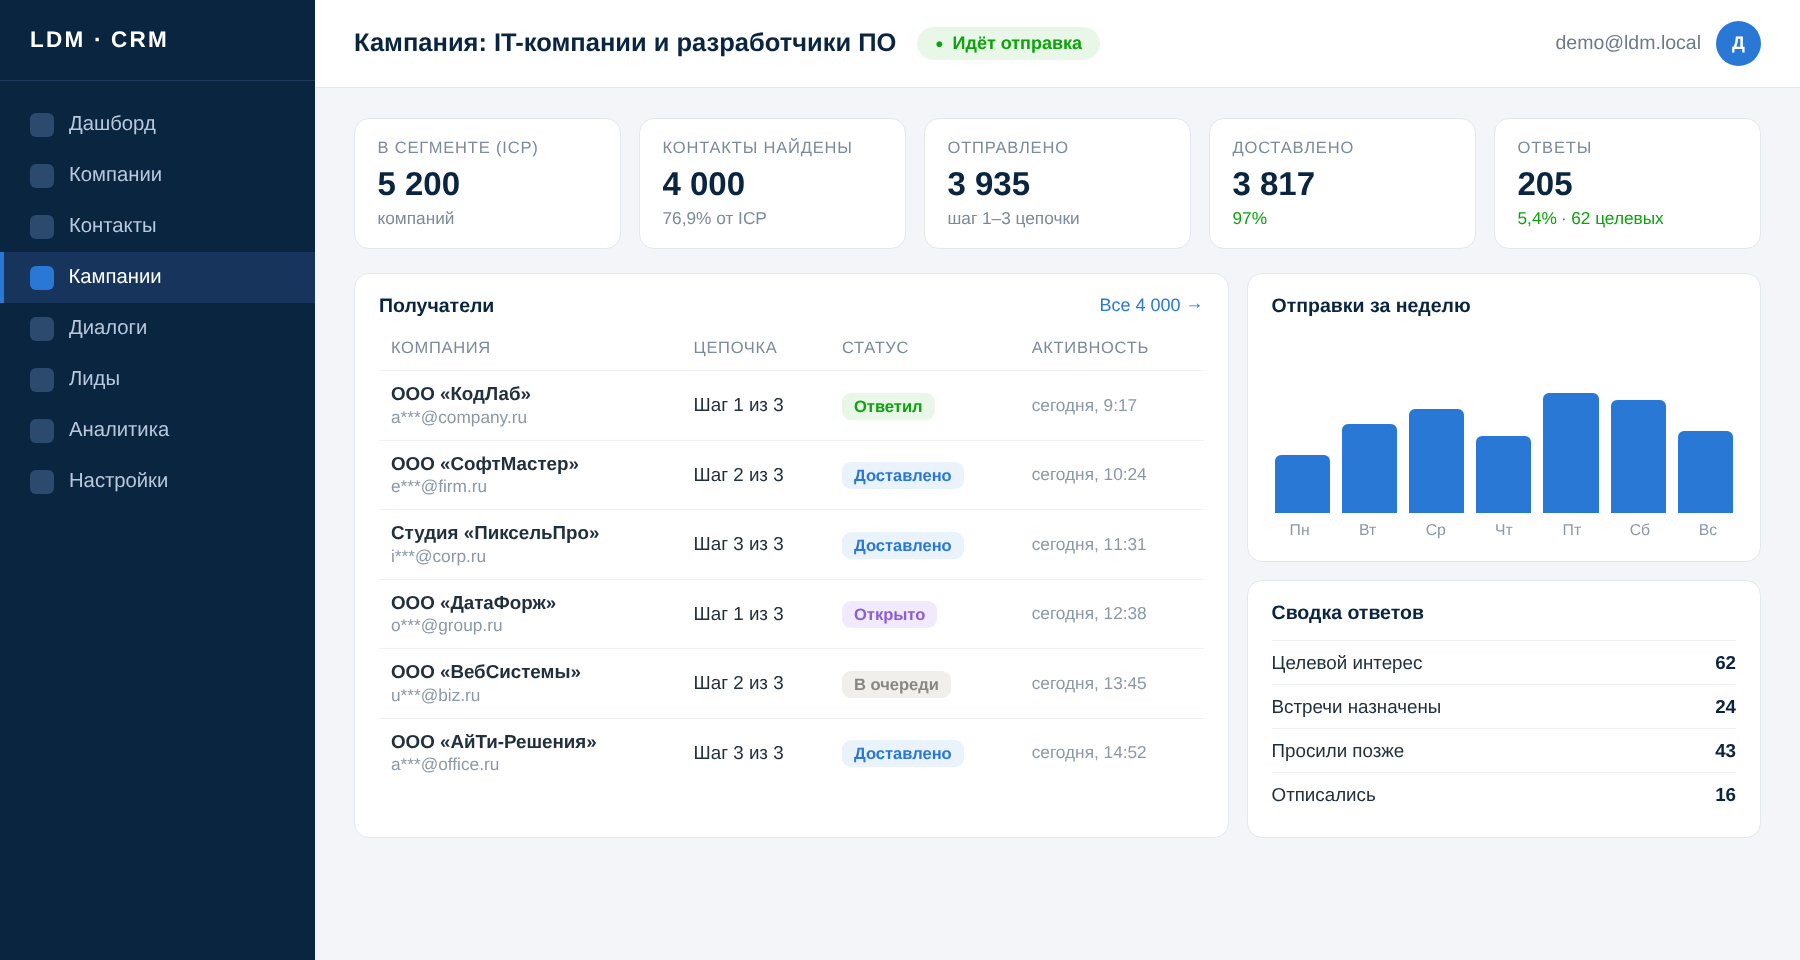Click email e***@firm.ru
Screen dimensions: 1800x960
[x=439, y=487]
